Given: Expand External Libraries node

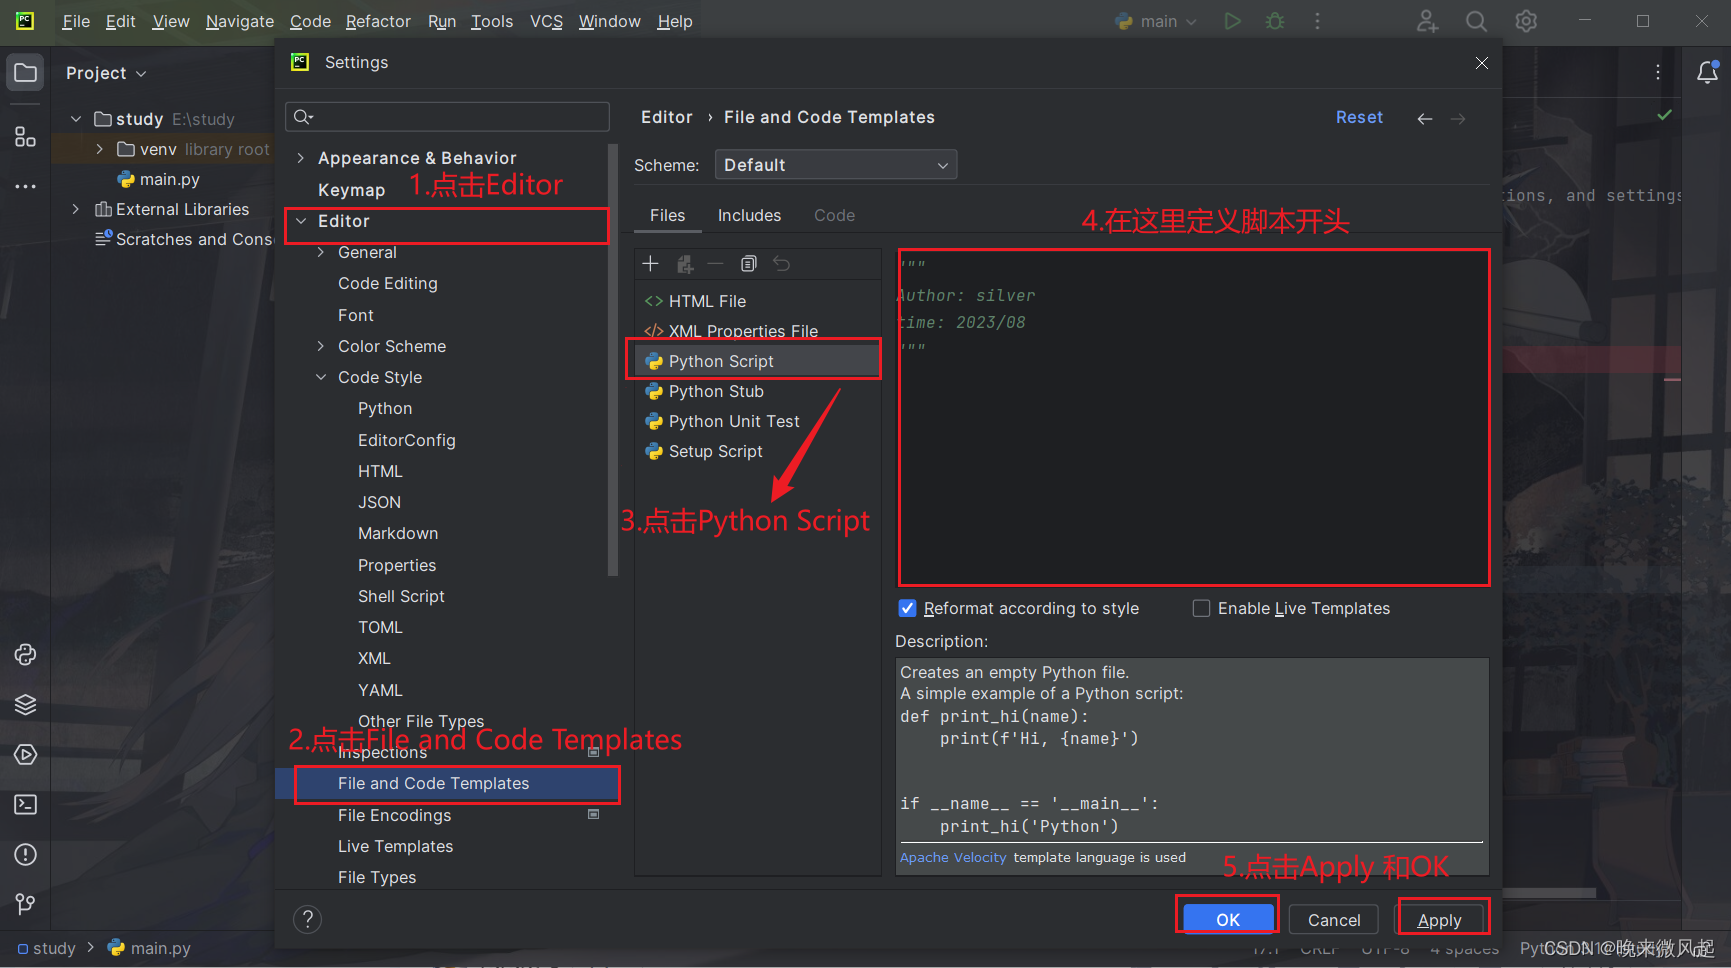Looking at the screenshot, I should coord(76,209).
